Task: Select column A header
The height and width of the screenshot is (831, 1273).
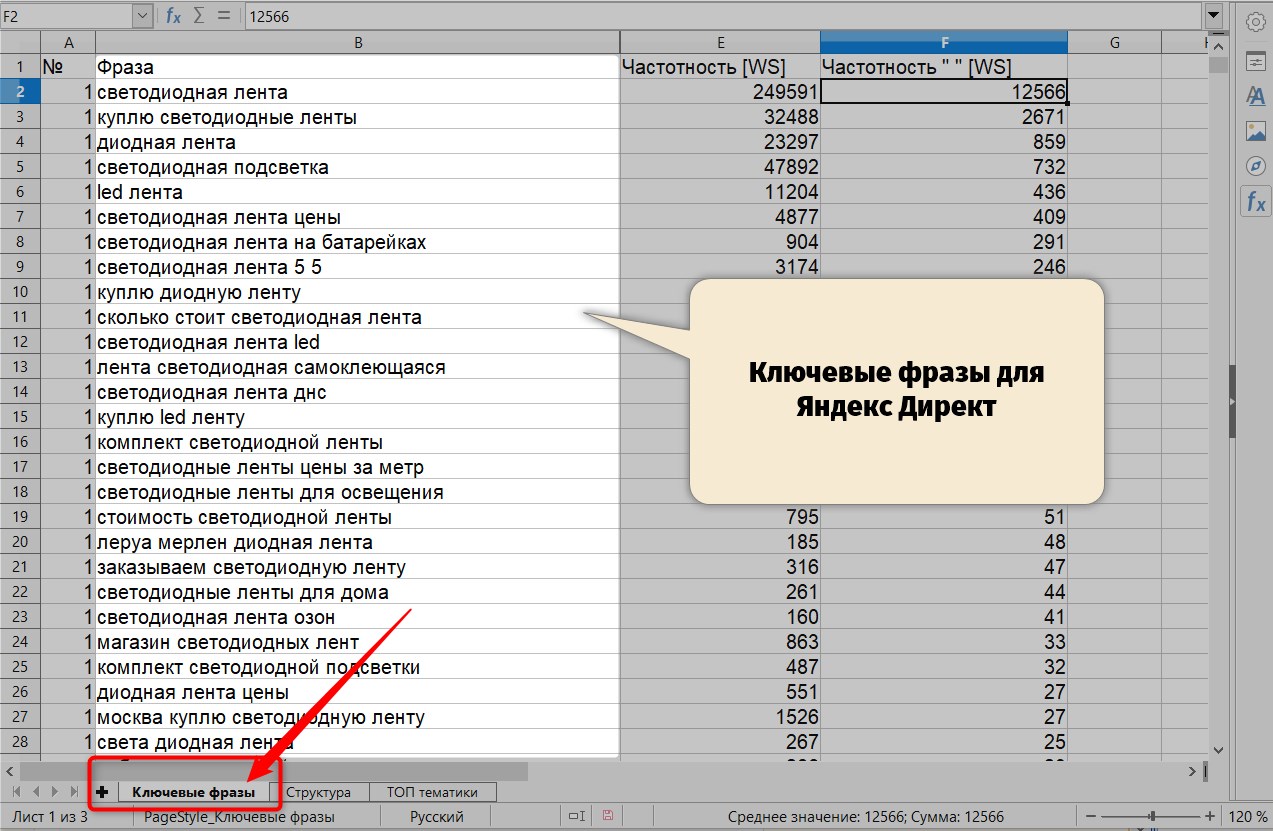Action: coord(68,42)
